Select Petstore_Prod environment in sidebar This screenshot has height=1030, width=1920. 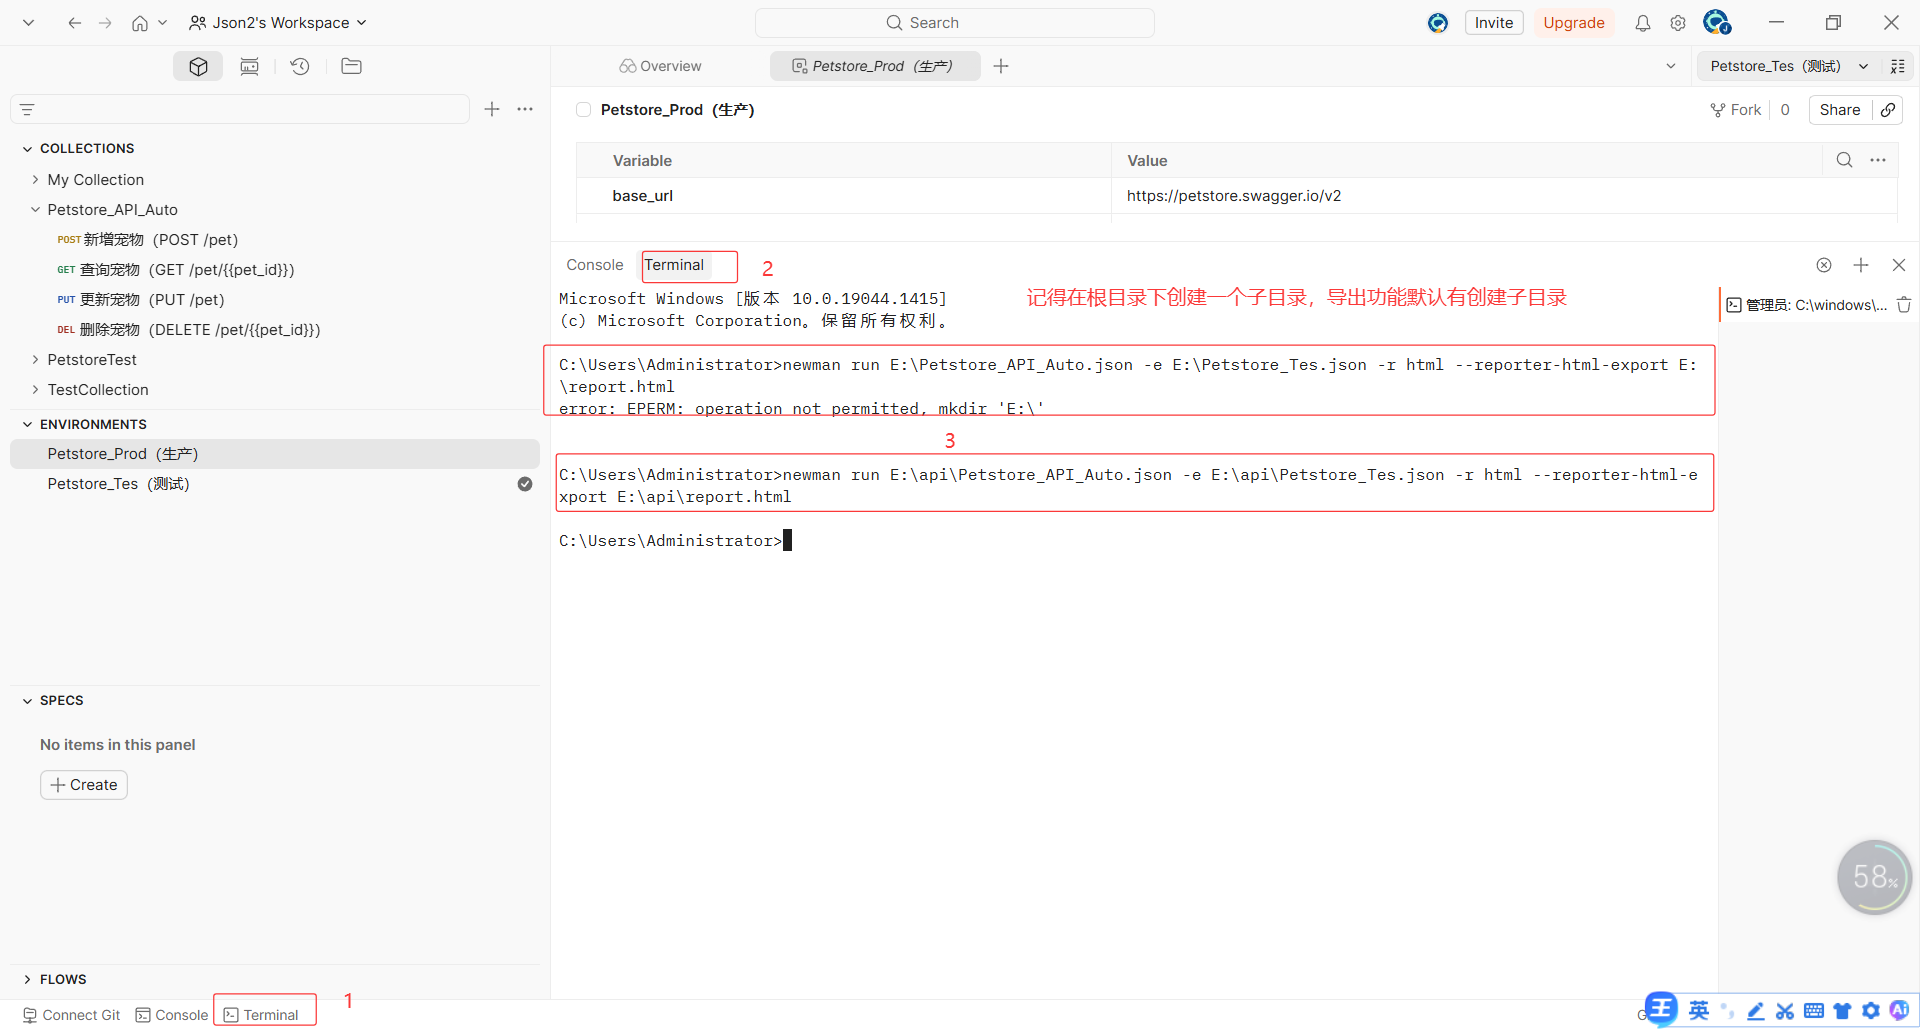pyautogui.click(x=275, y=454)
